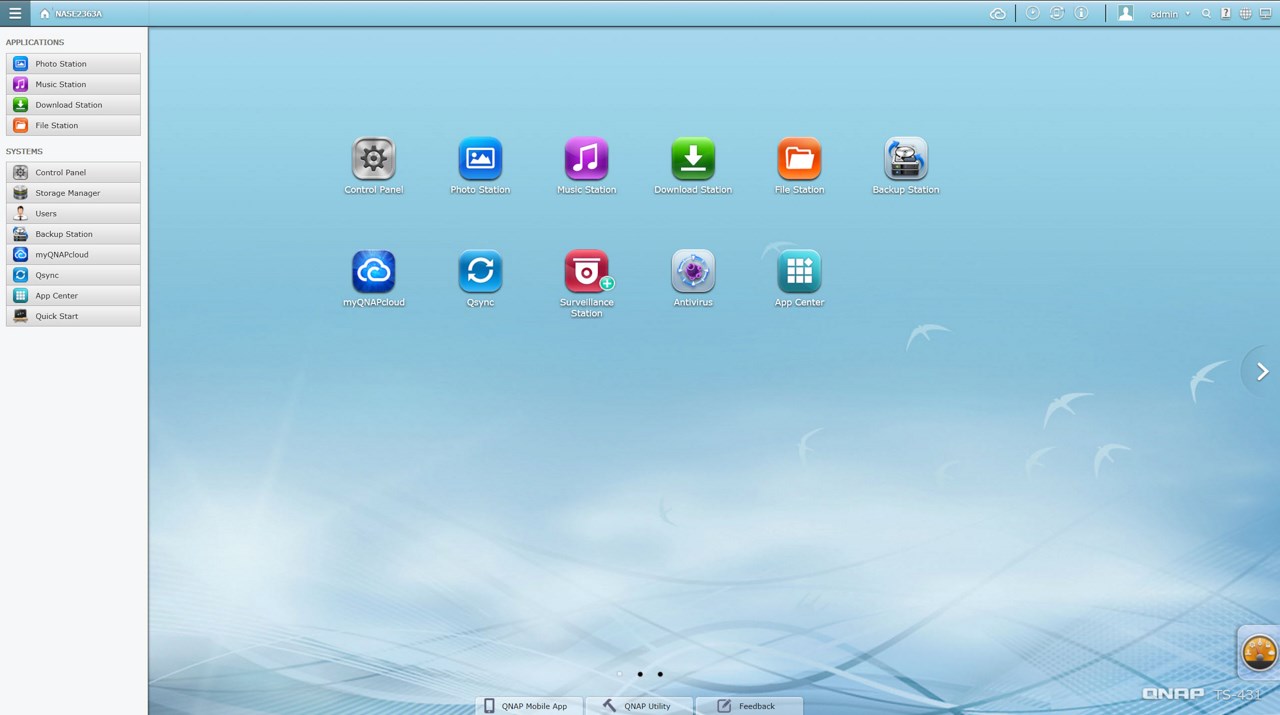Open the dashboard gauge widget

1259,653
